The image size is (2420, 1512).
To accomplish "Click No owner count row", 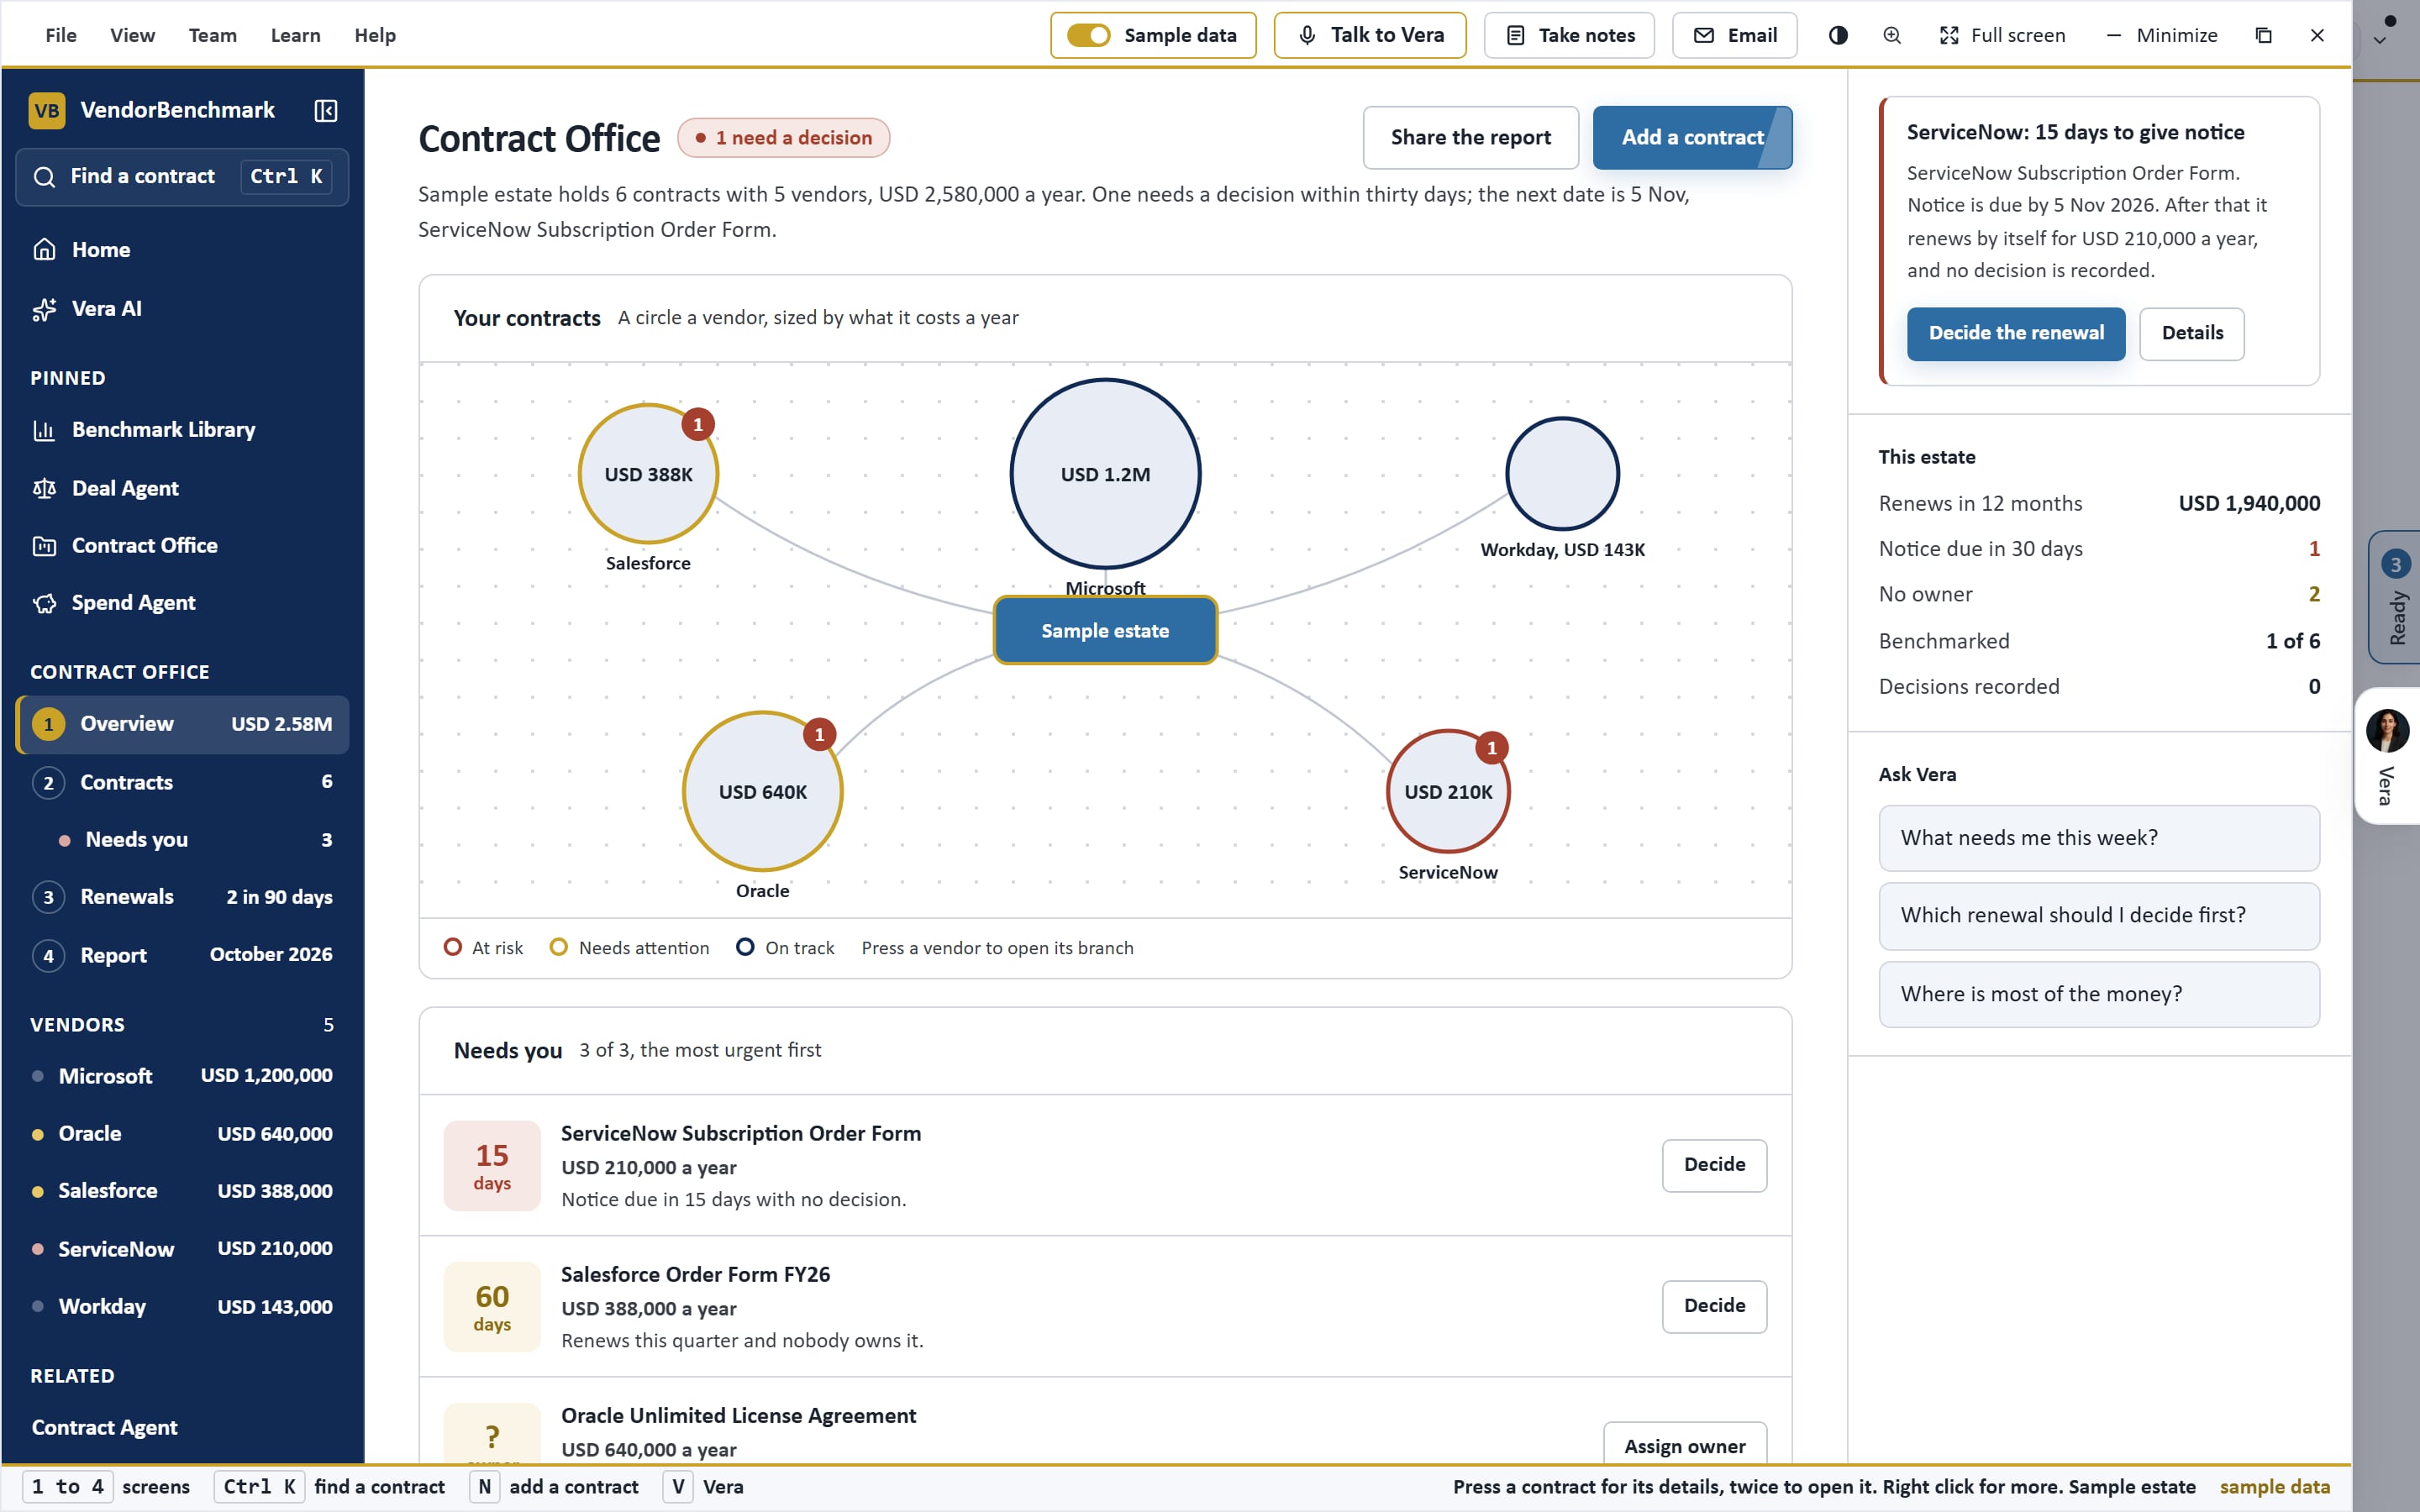I will (x=2099, y=595).
